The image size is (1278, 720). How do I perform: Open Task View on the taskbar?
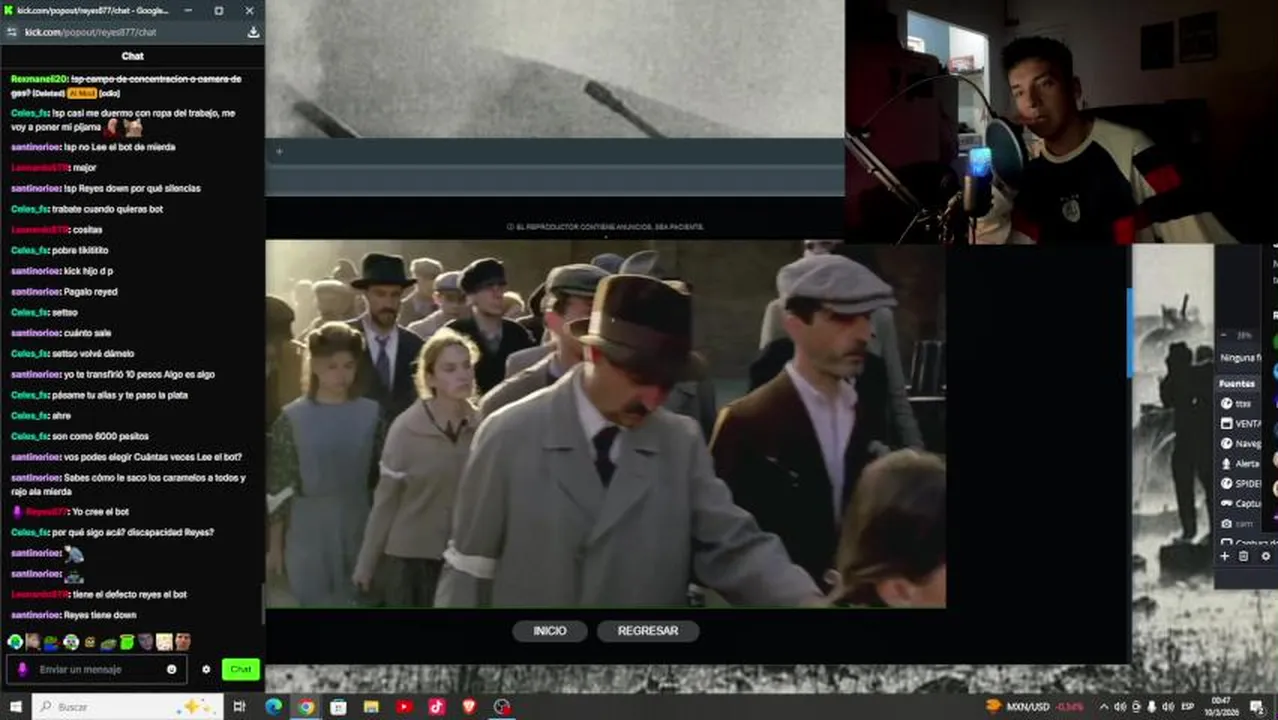click(239, 707)
